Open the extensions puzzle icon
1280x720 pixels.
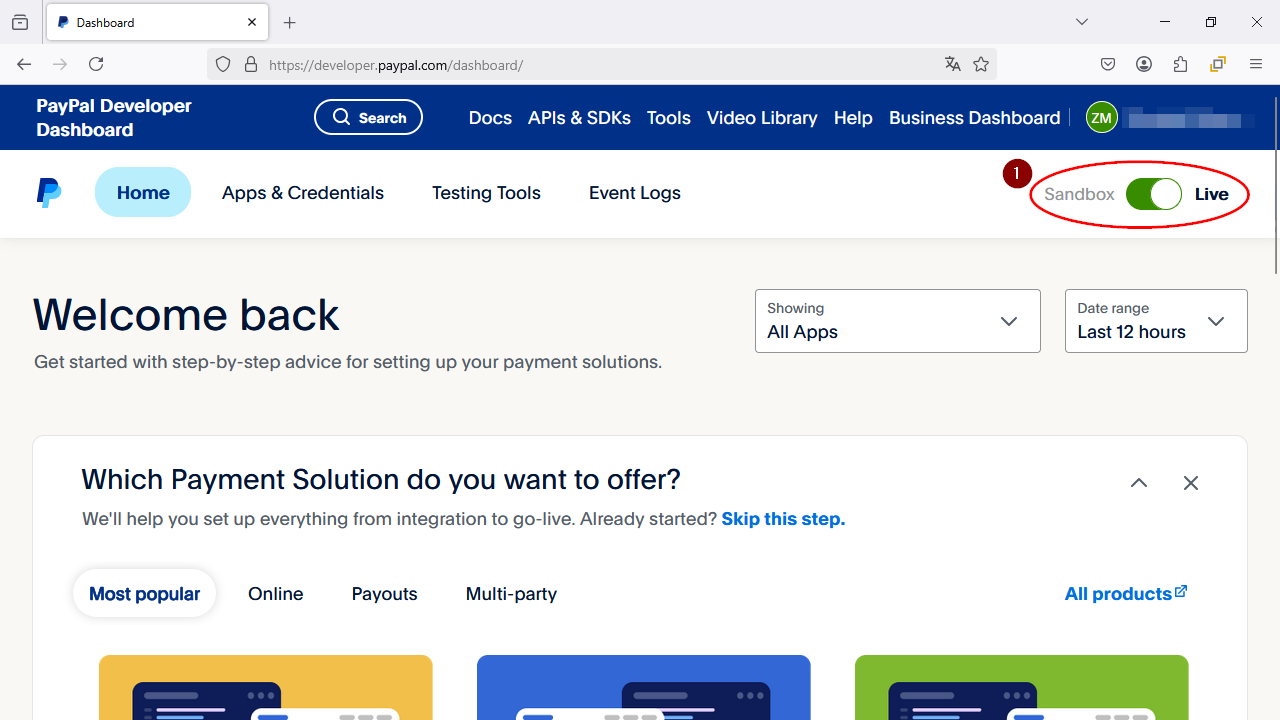pos(1181,64)
